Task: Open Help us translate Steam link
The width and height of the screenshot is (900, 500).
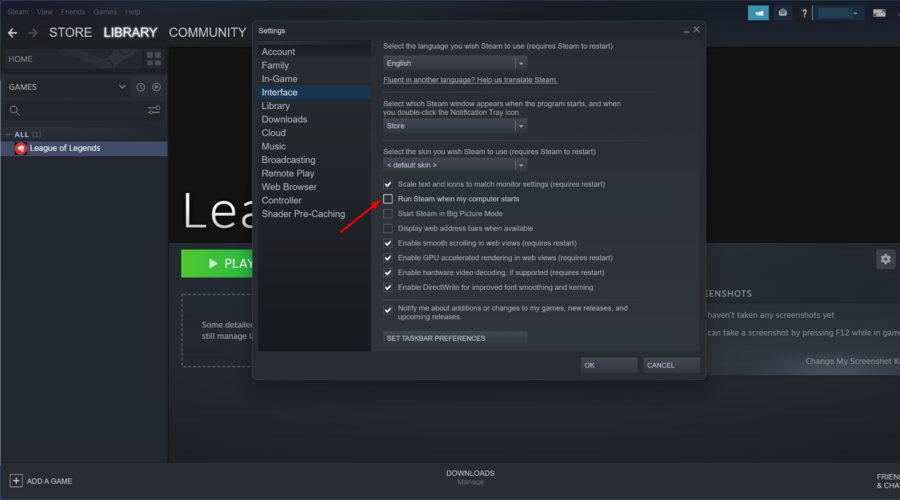Action: (470, 80)
